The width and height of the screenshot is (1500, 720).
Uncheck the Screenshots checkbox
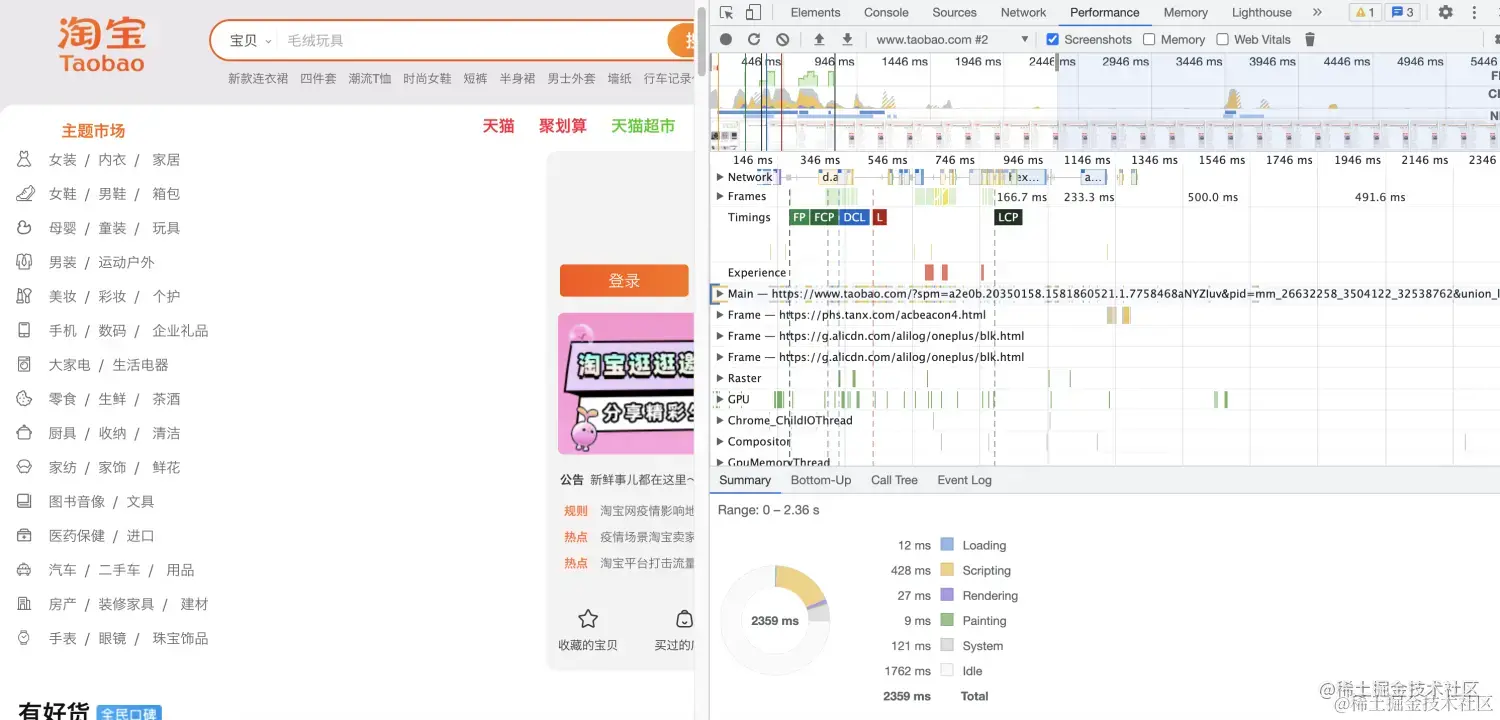(1052, 39)
